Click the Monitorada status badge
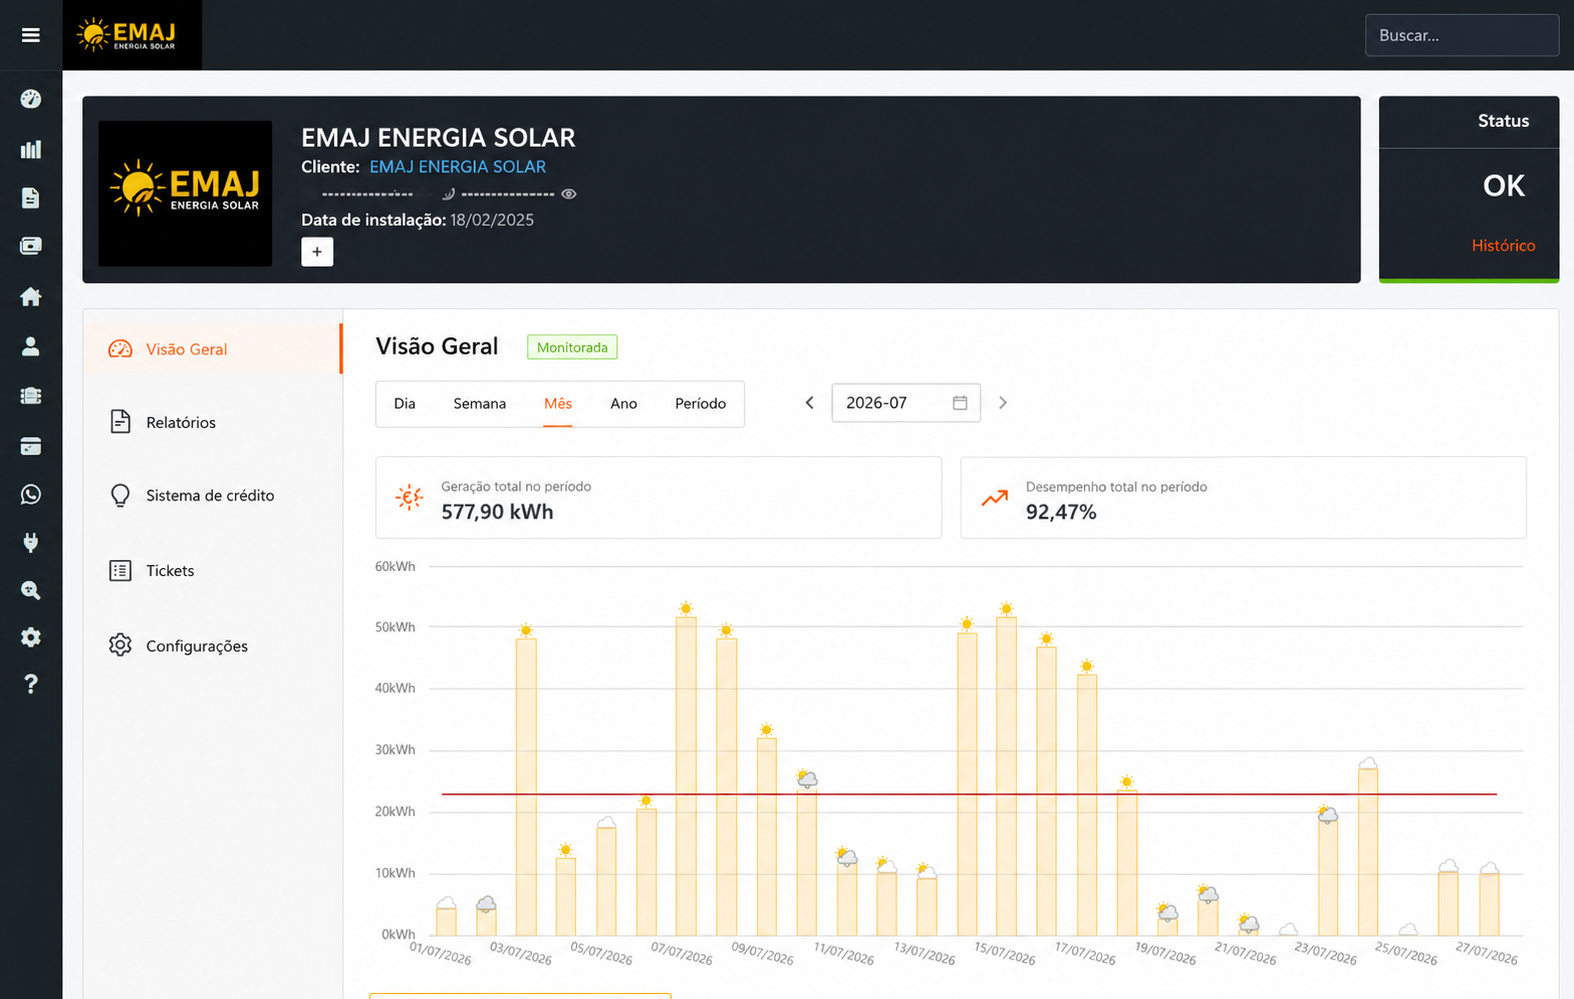 click(x=572, y=347)
